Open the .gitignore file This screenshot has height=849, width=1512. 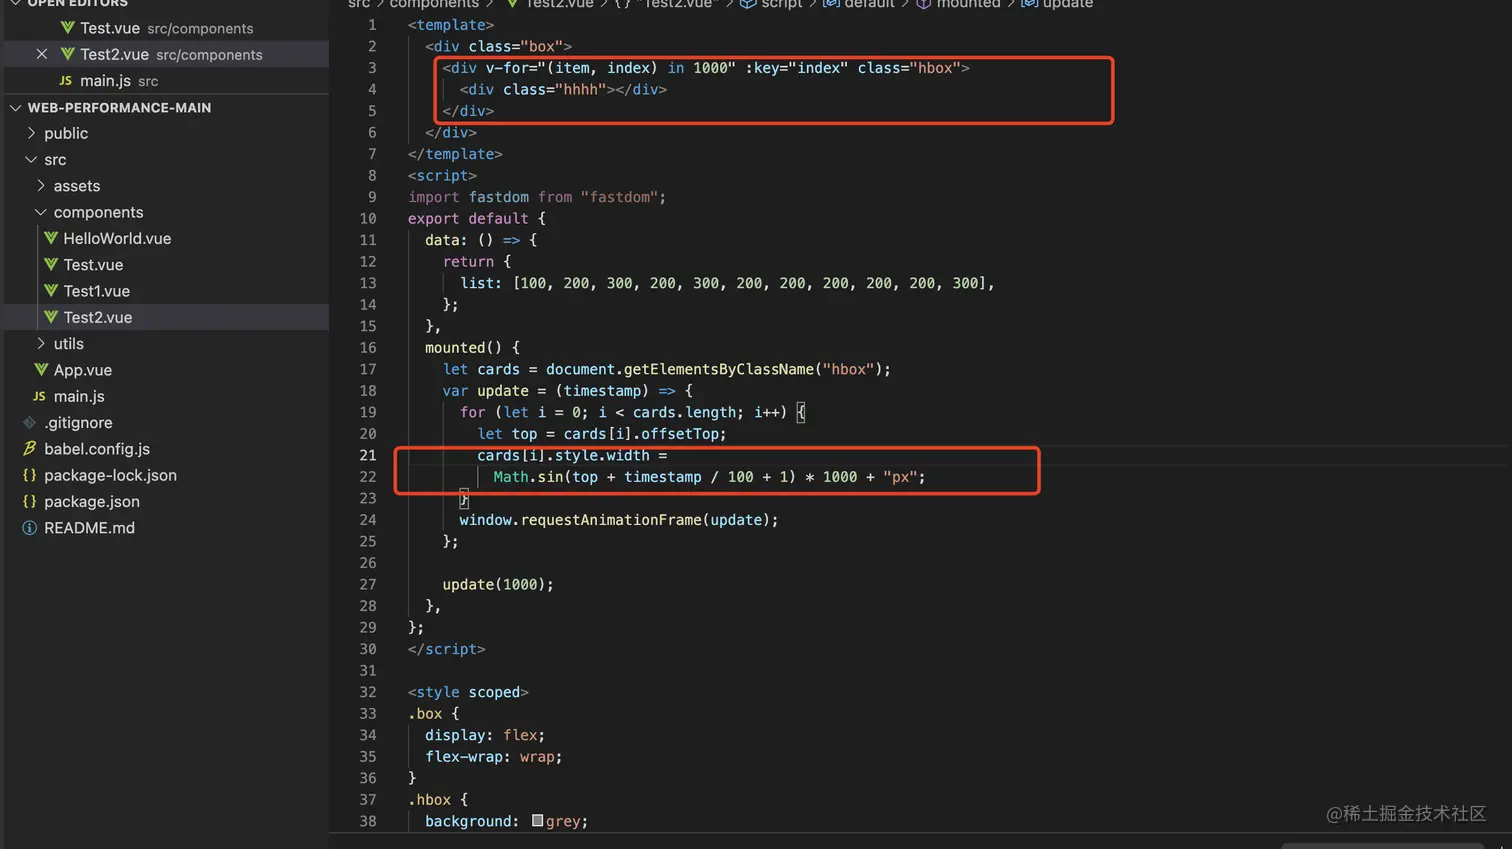(78, 422)
